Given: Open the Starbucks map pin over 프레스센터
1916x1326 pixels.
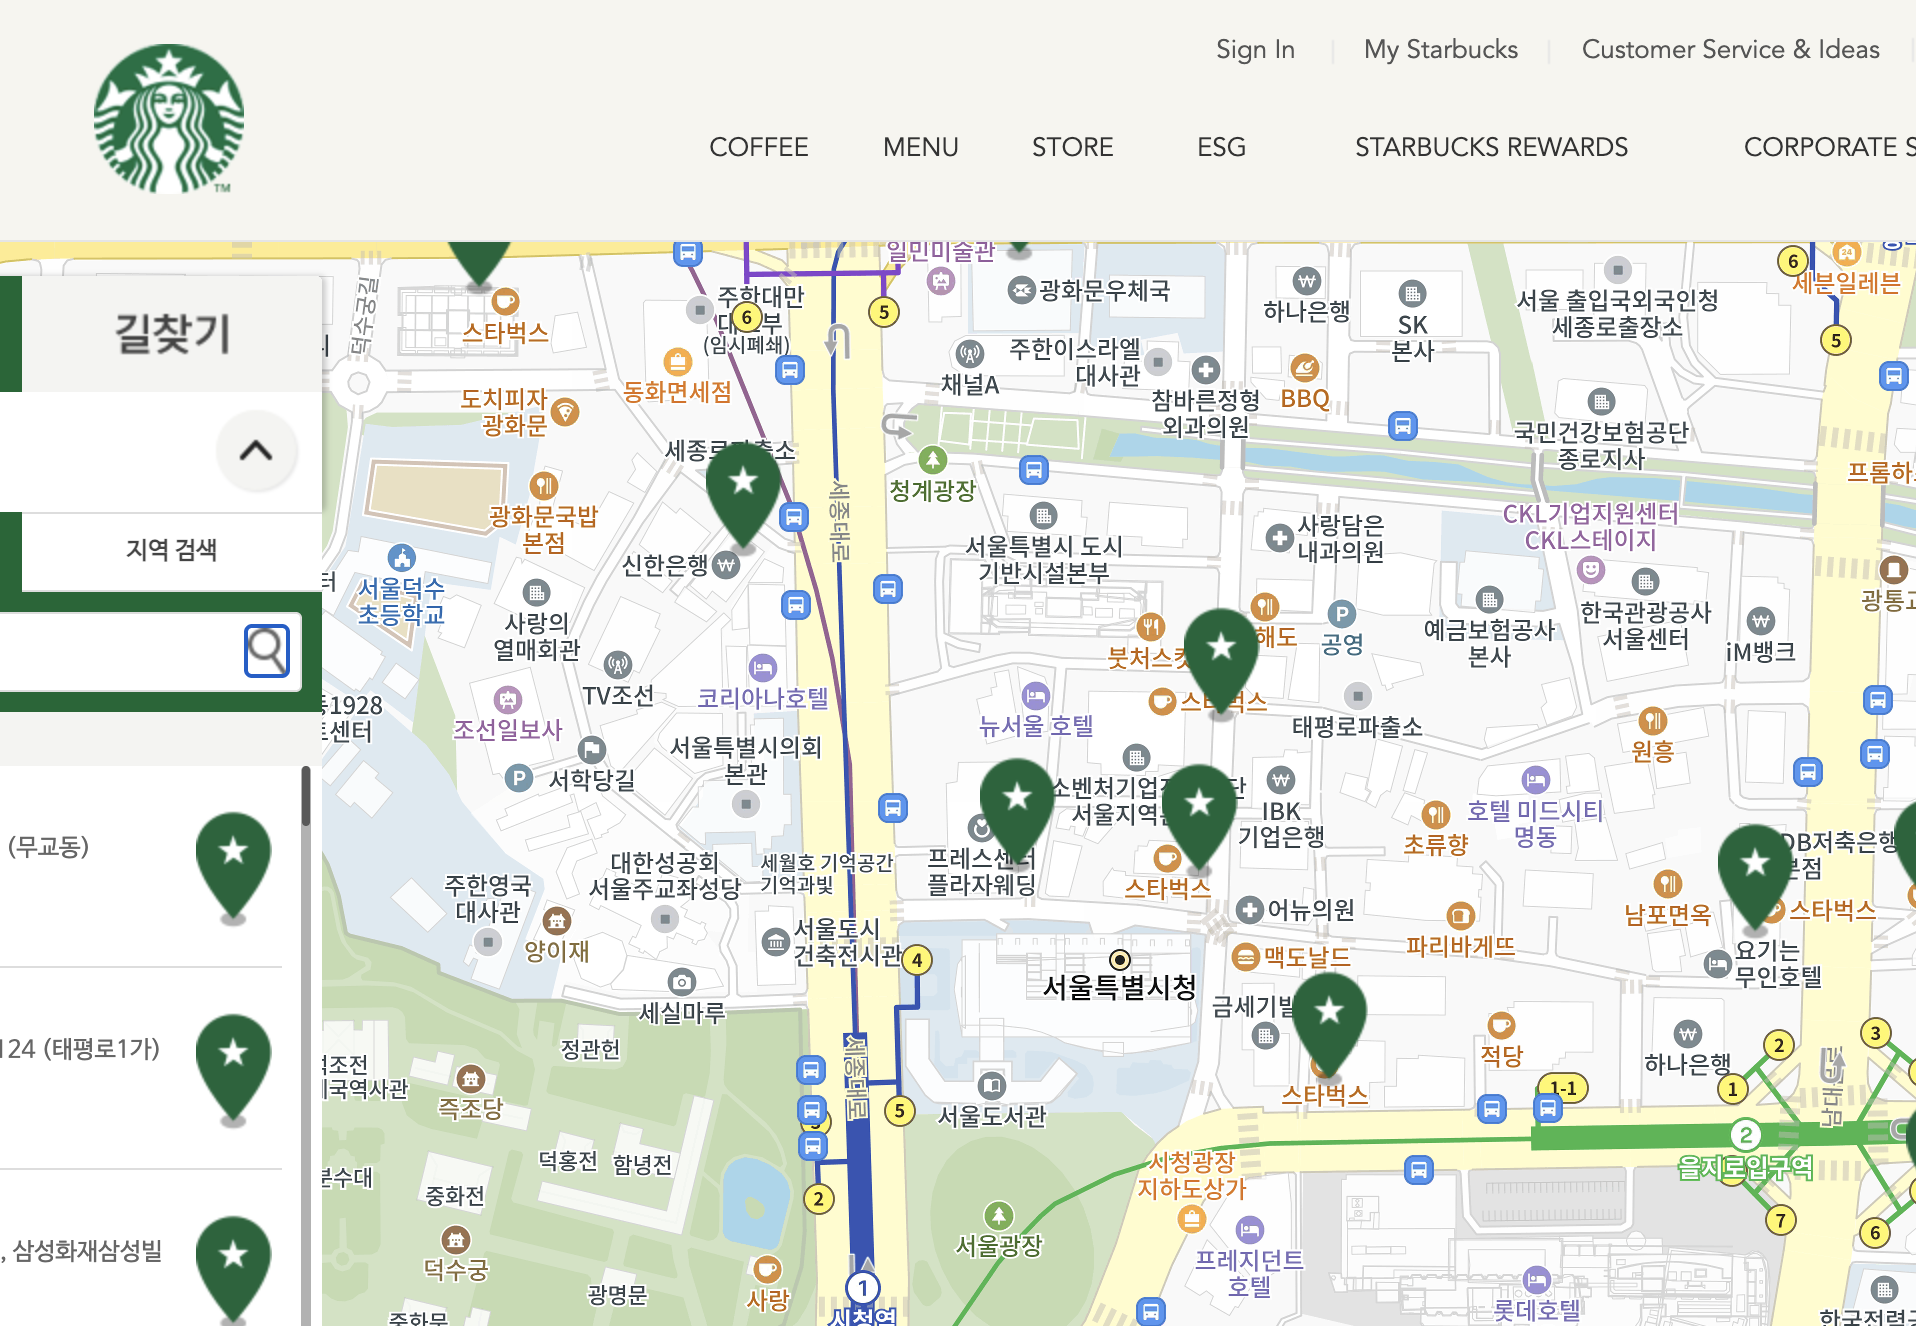Looking at the screenshot, I should point(1017,813).
